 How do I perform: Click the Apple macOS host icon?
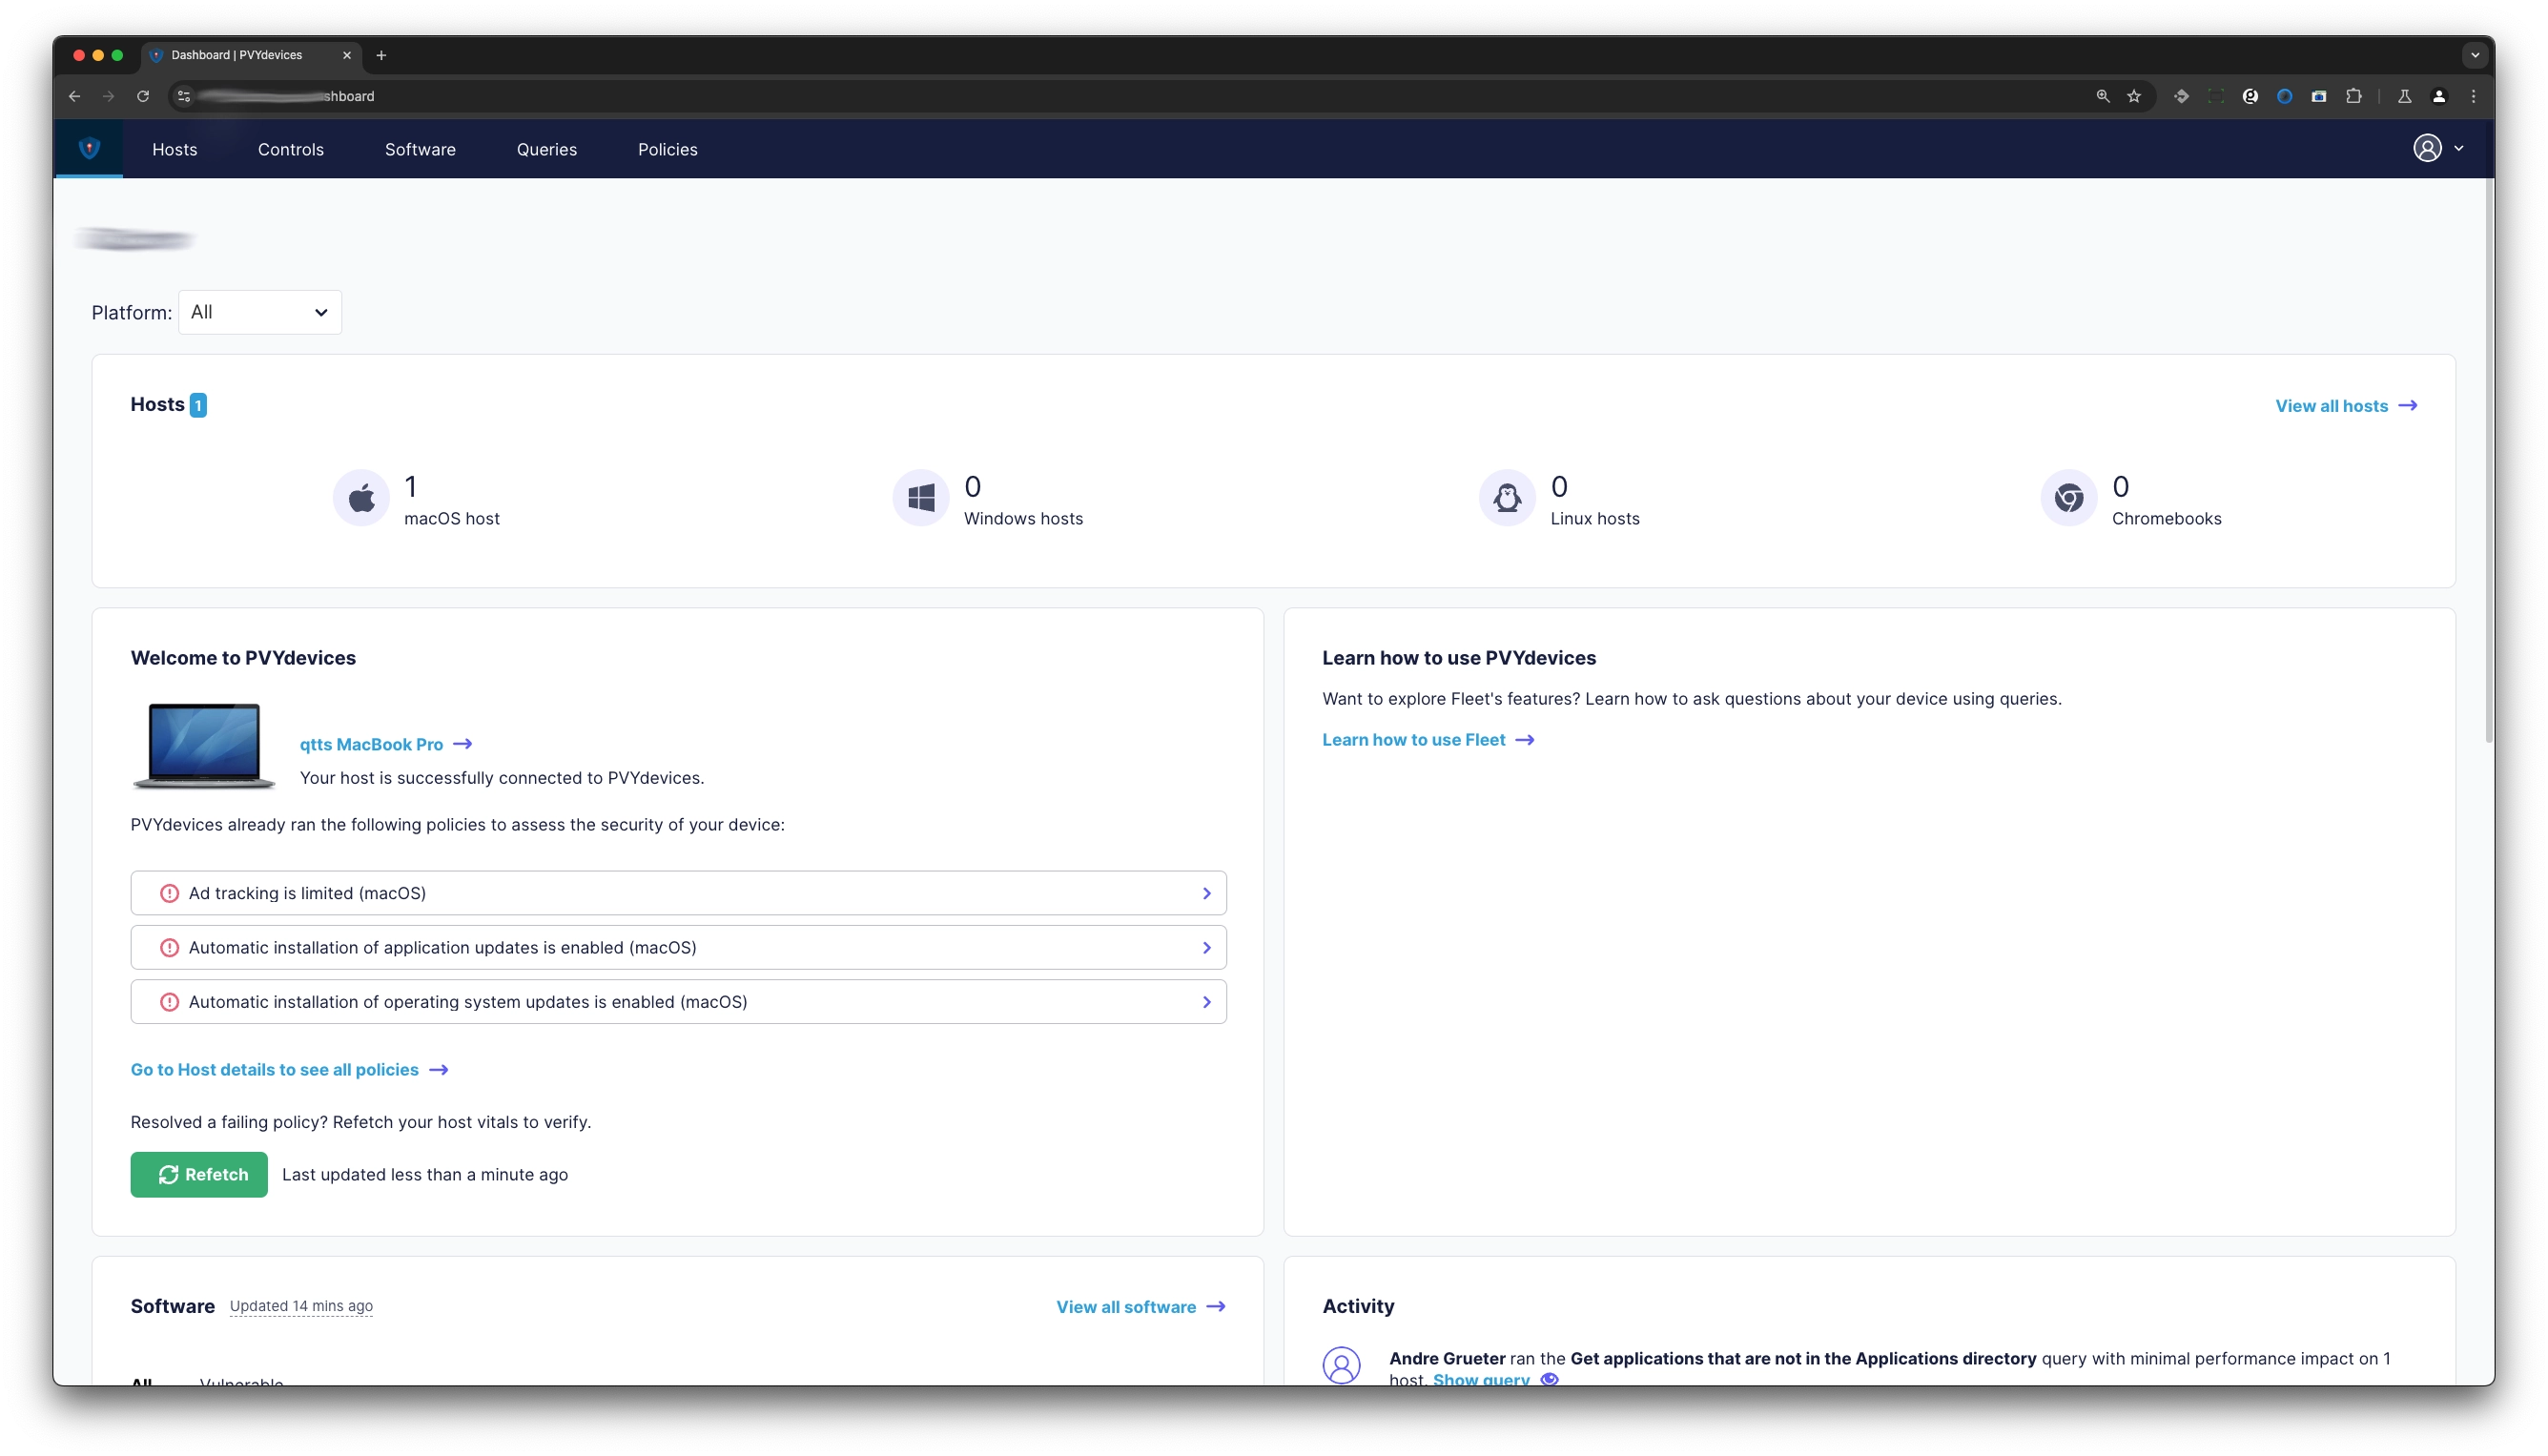click(x=361, y=497)
